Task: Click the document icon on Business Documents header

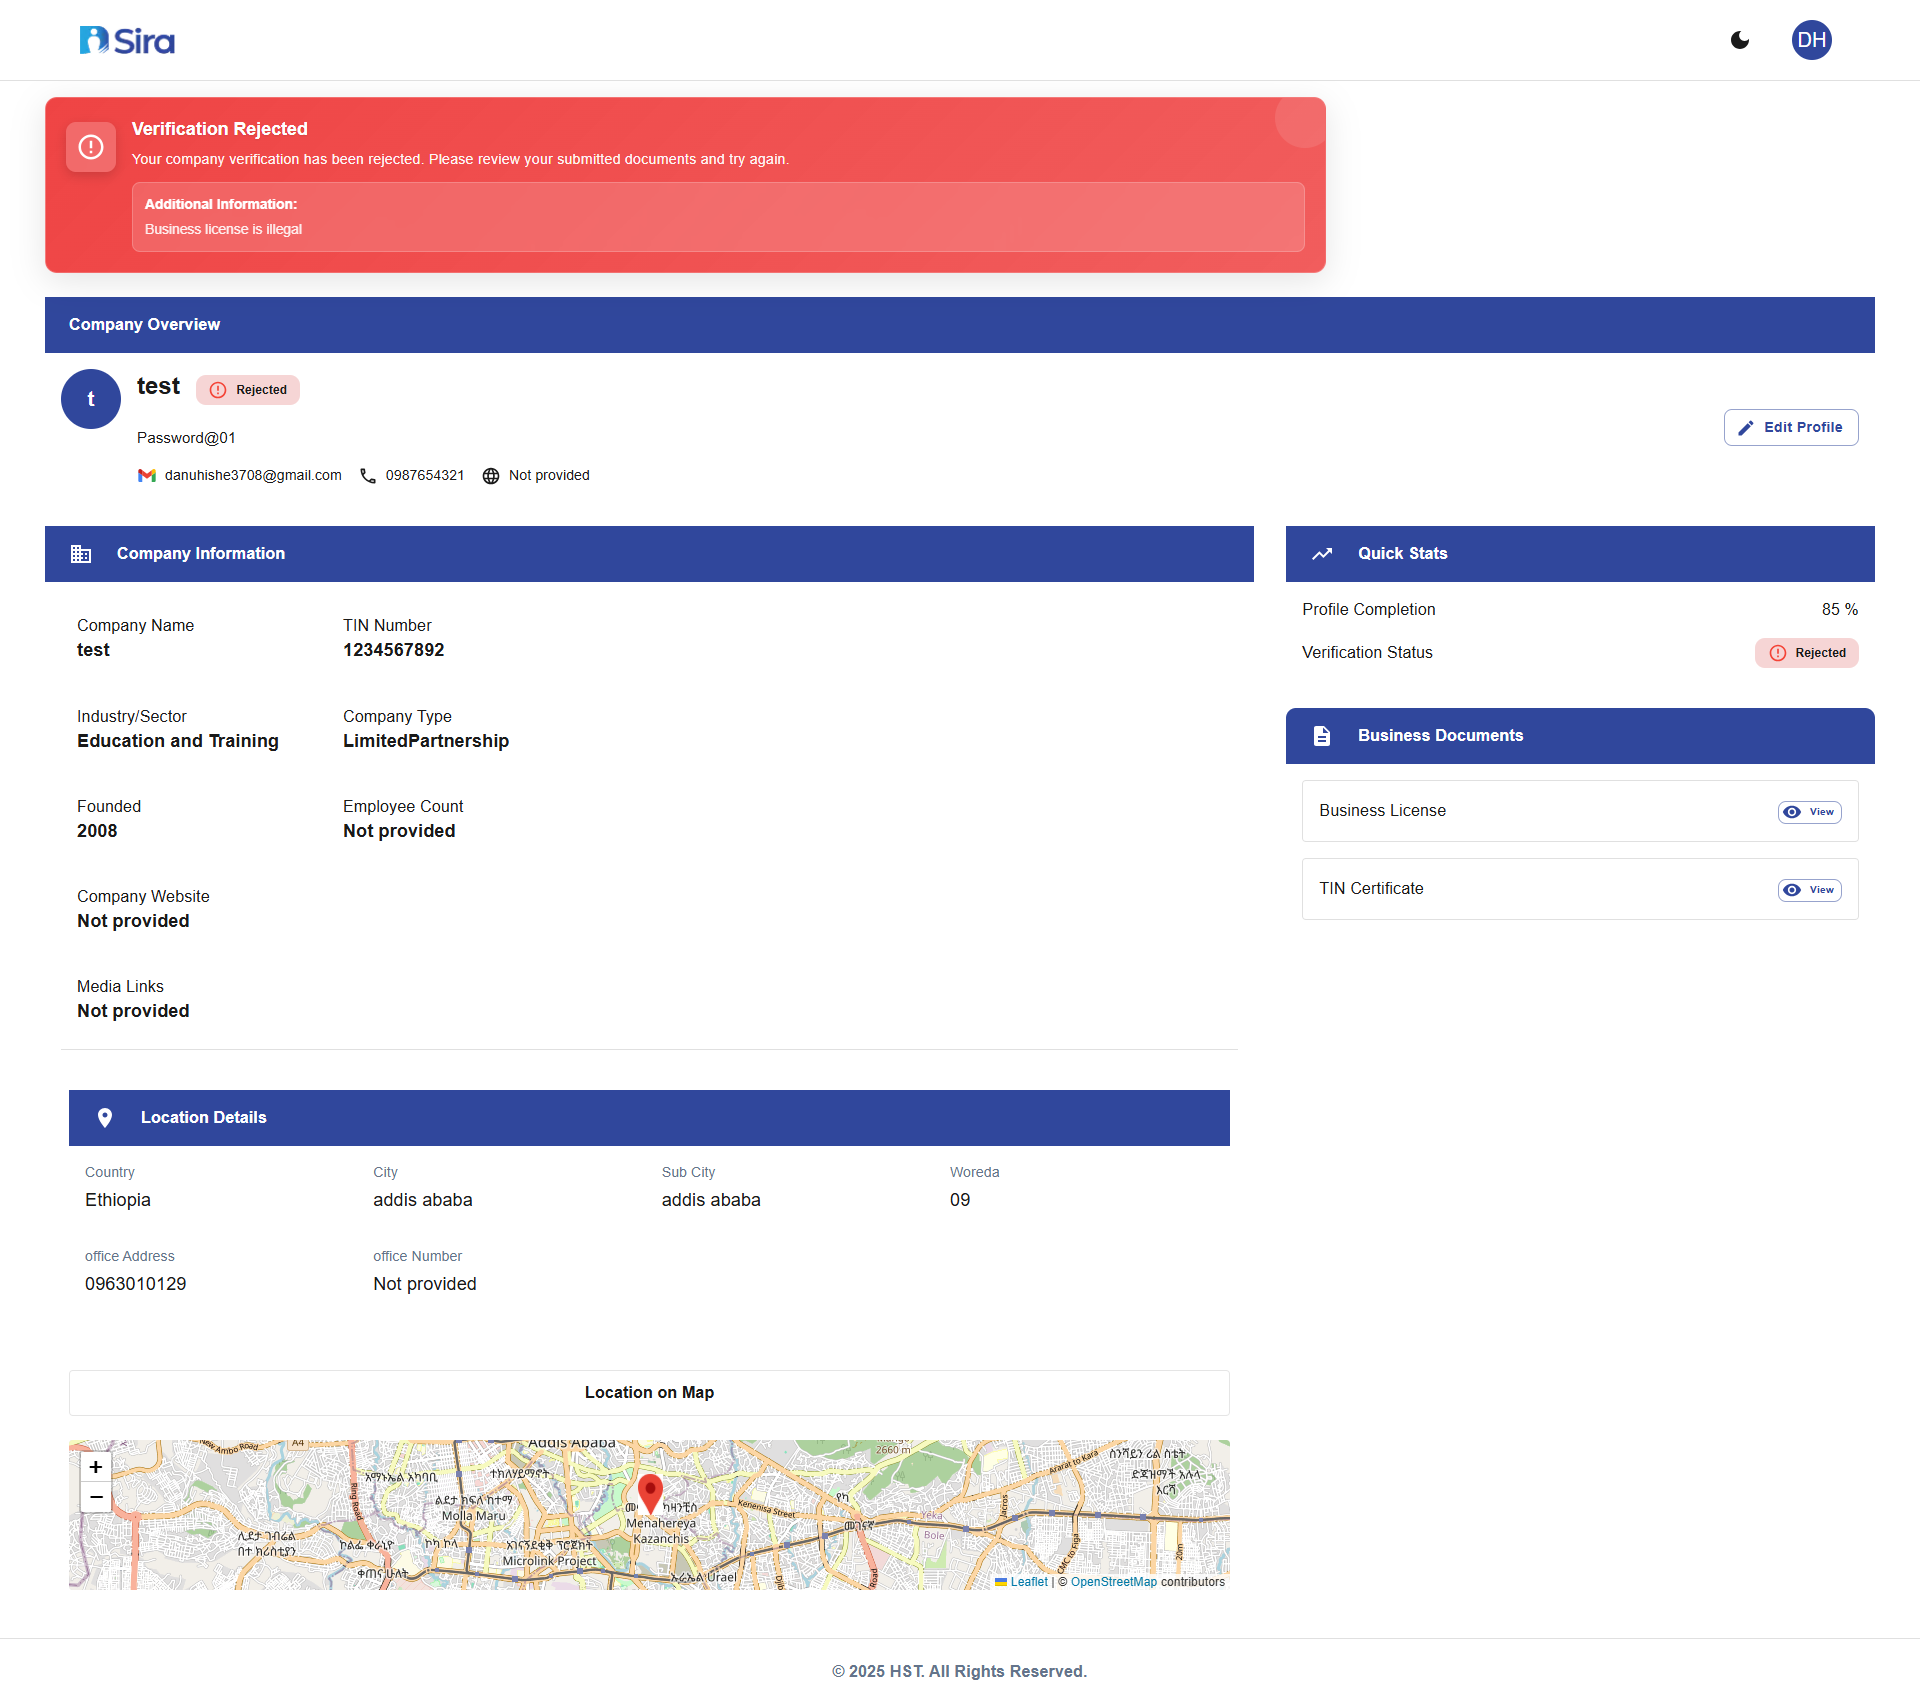Action: click(1322, 735)
